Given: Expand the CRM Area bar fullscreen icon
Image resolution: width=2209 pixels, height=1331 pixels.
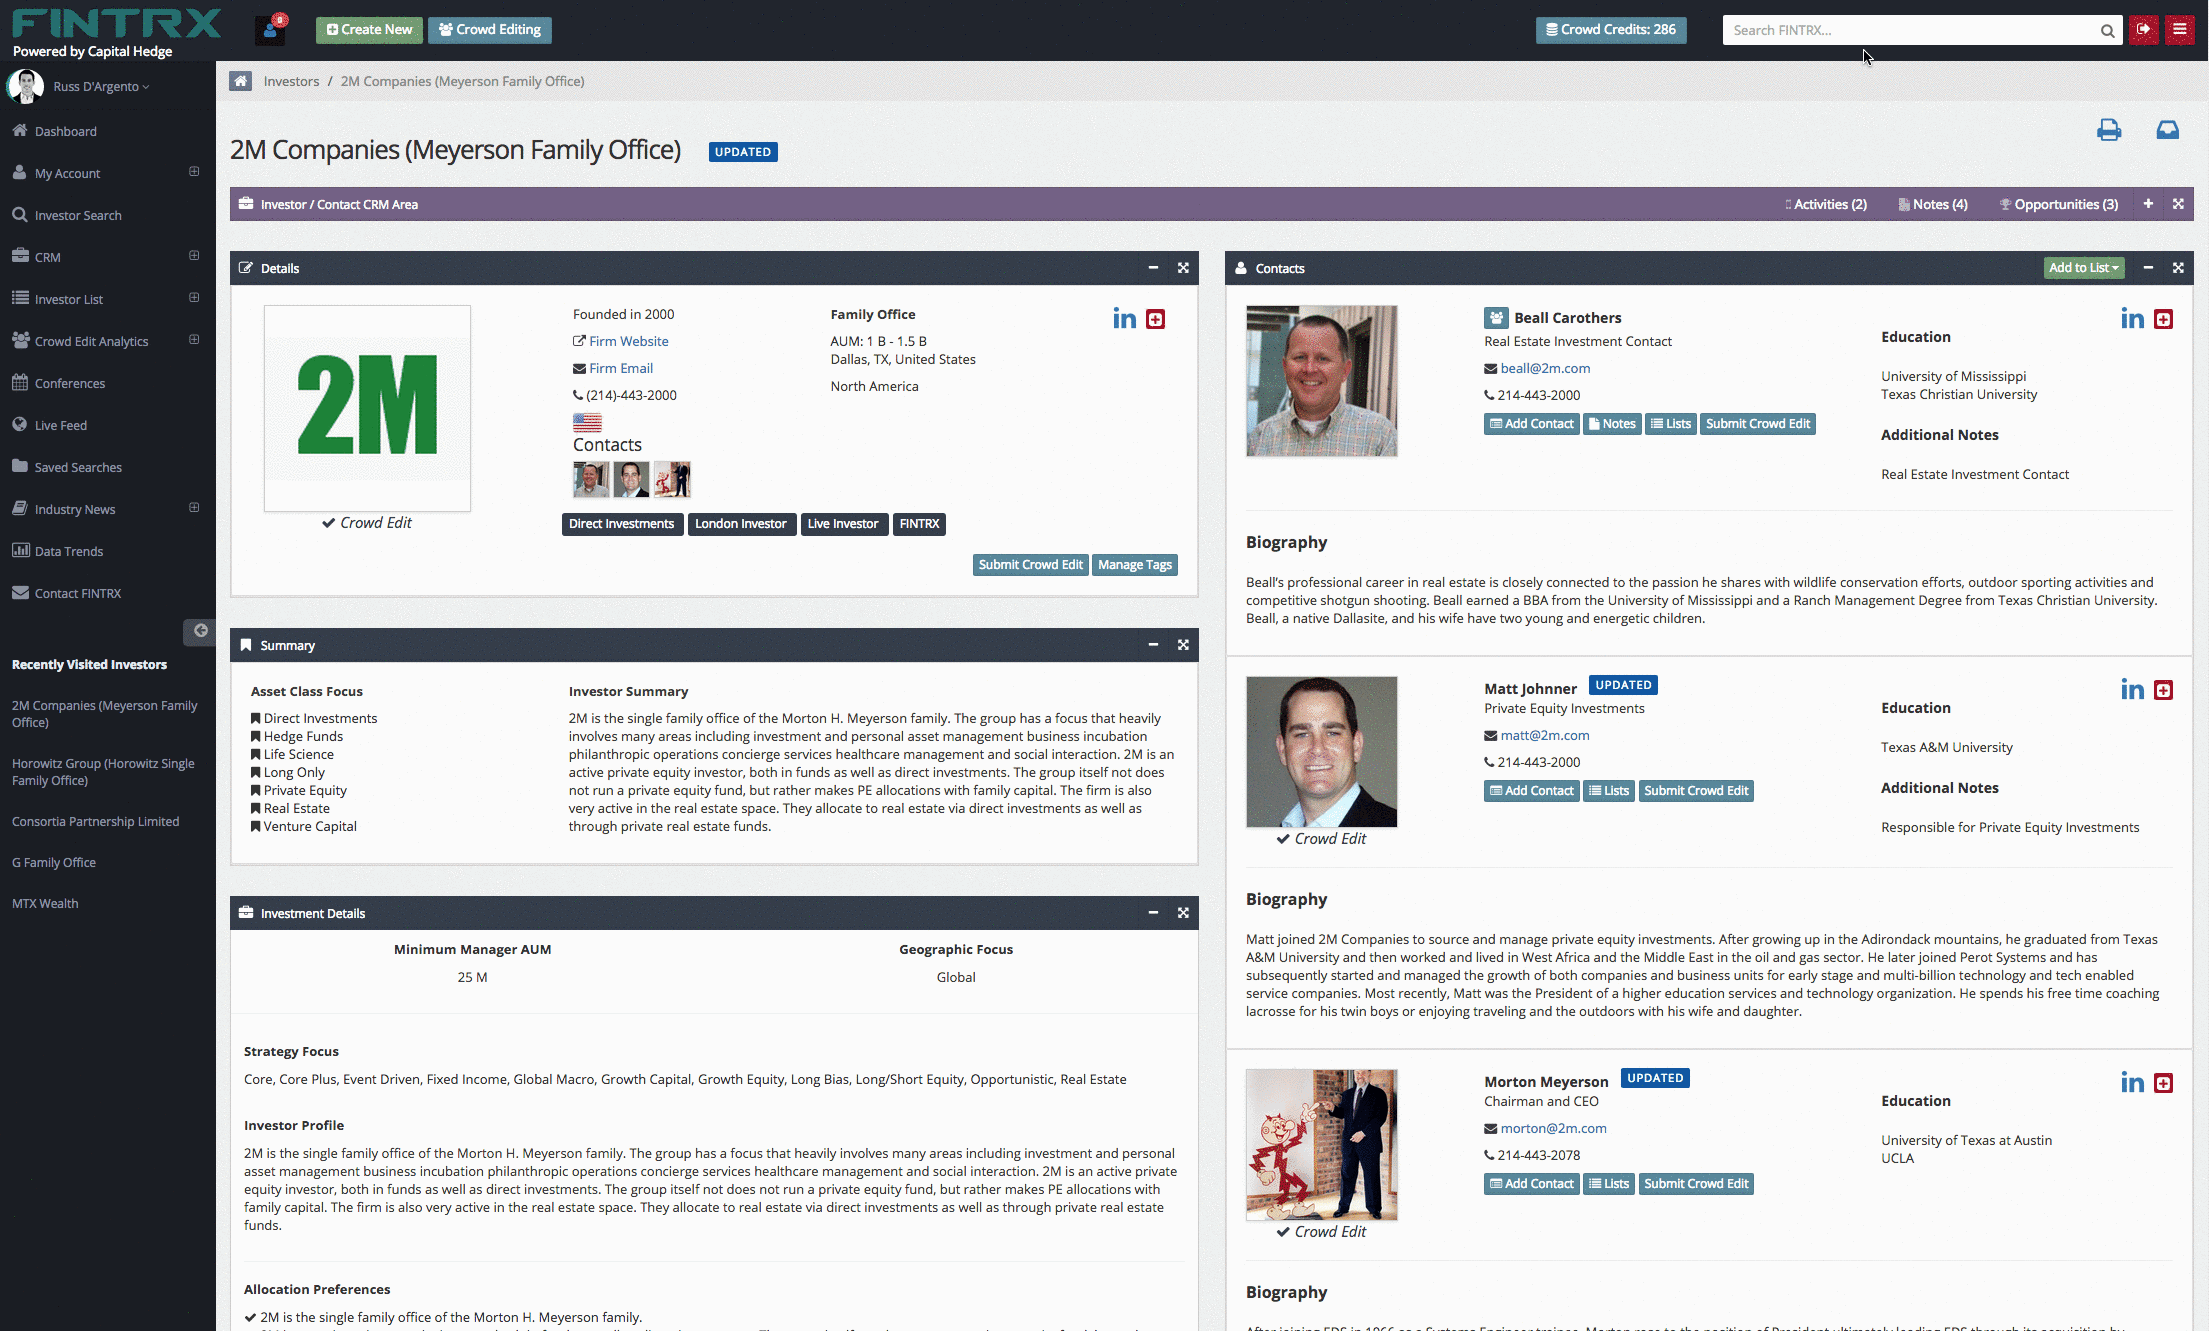Looking at the screenshot, I should pyautogui.click(x=2178, y=204).
